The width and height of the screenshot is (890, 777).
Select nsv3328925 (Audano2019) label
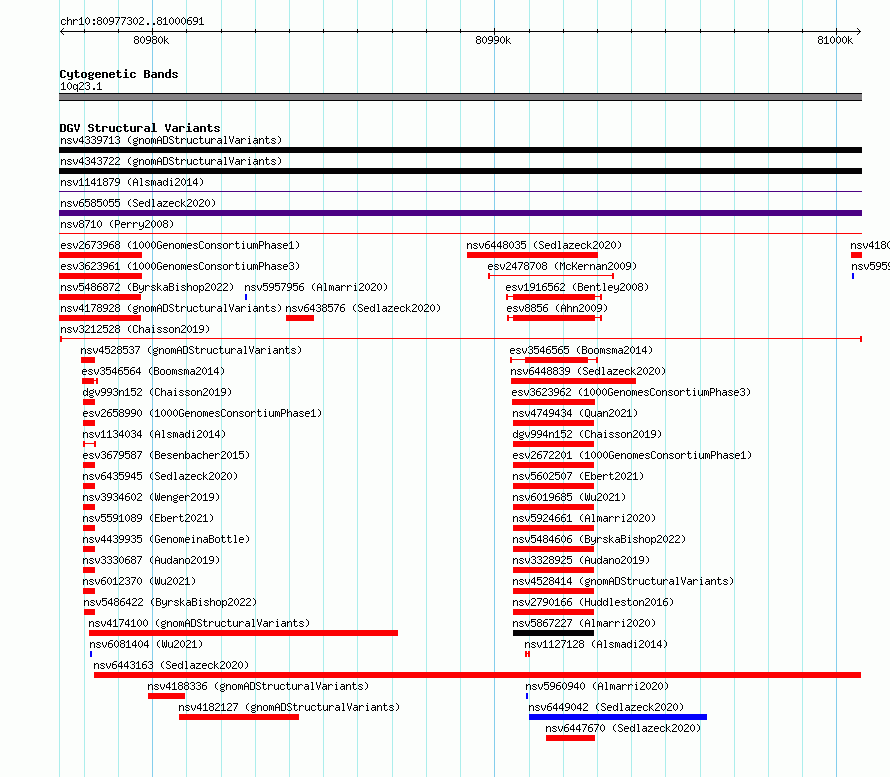coord(581,560)
